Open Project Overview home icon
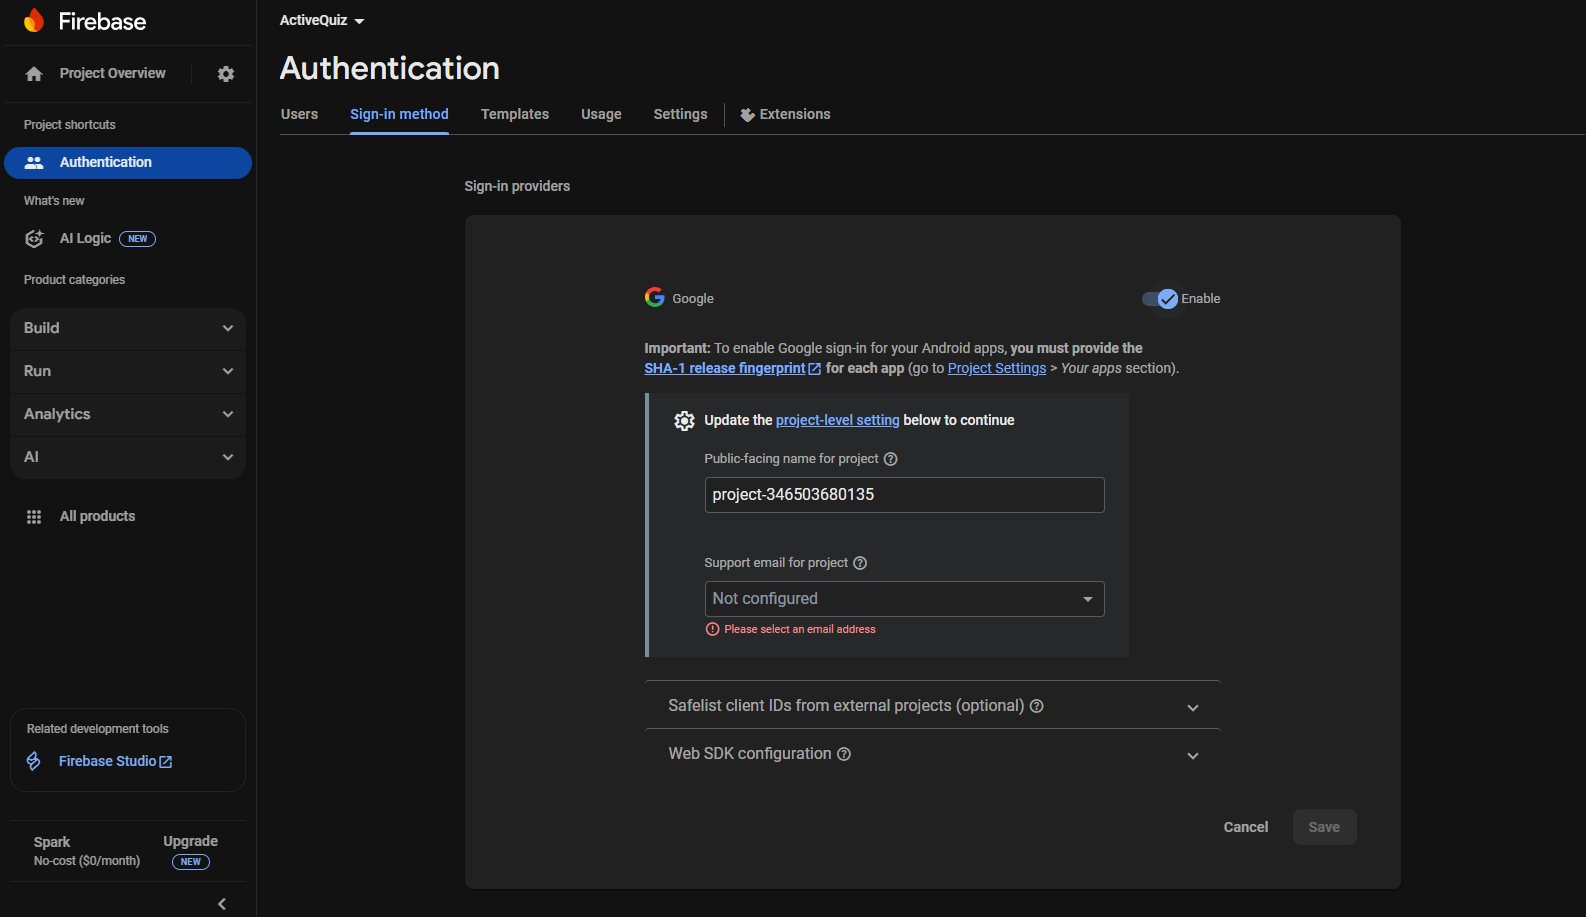1586x917 pixels. pyautogui.click(x=34, y=74)
